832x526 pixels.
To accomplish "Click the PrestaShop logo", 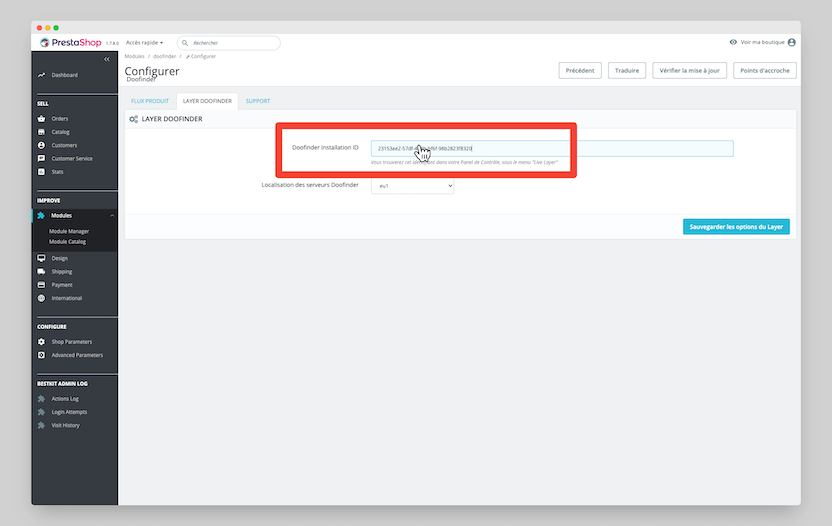I will (x=71, y=42).
